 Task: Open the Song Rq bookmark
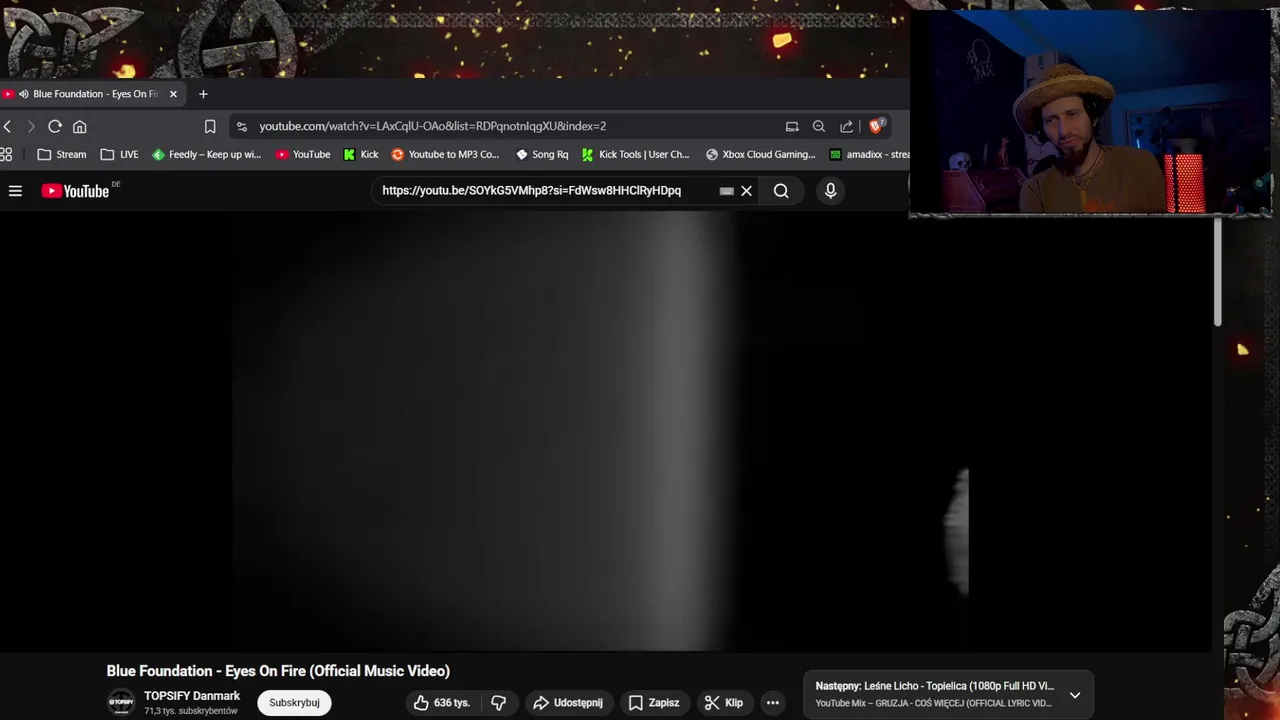tap(542, 154)
